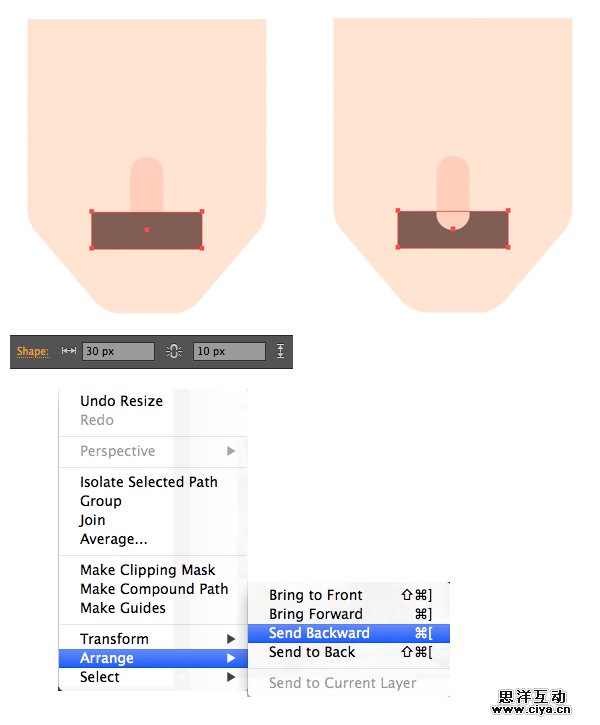Click the Shape link label
This screenshot has width=600, height=725.
click(x=32, y=351)
